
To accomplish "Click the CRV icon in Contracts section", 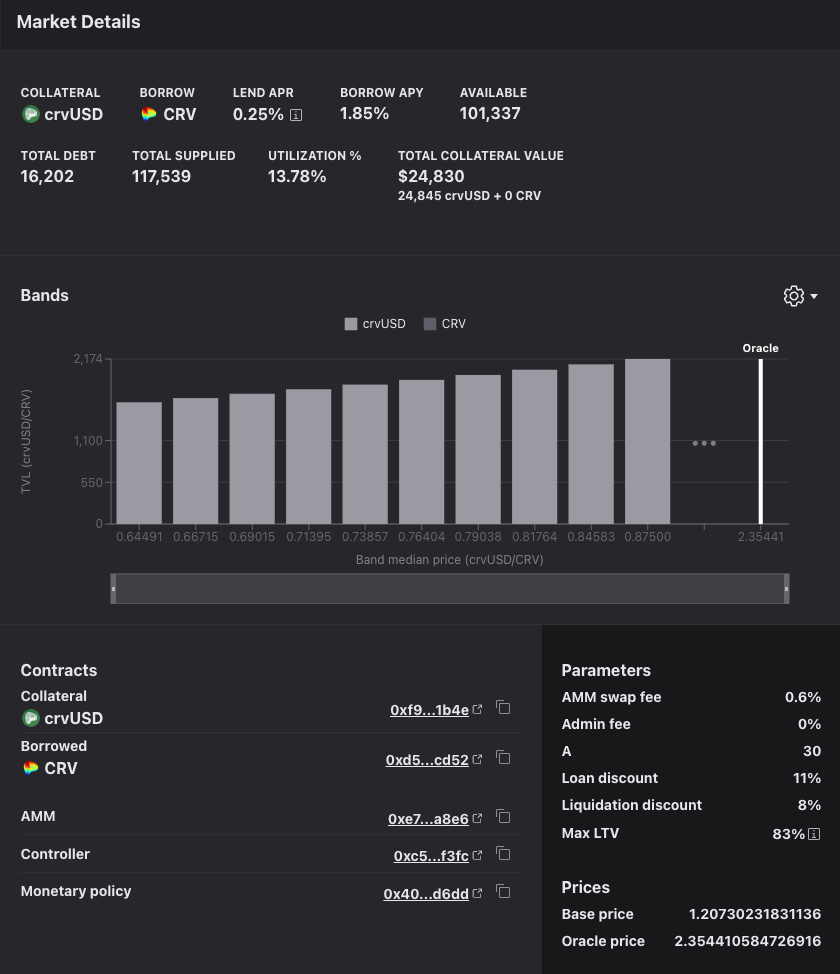I will (x=30, y=768).
